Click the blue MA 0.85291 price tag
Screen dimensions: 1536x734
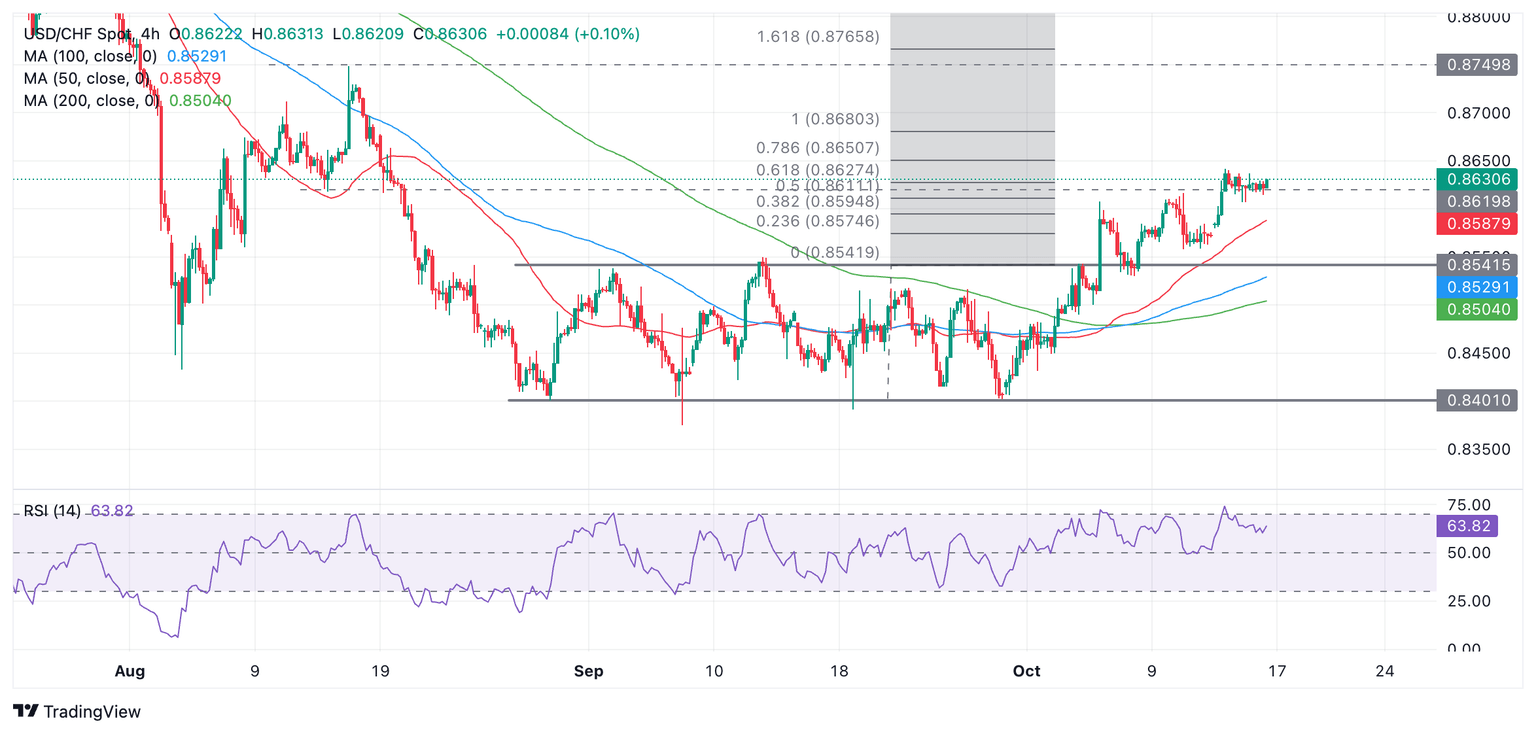1477,286
